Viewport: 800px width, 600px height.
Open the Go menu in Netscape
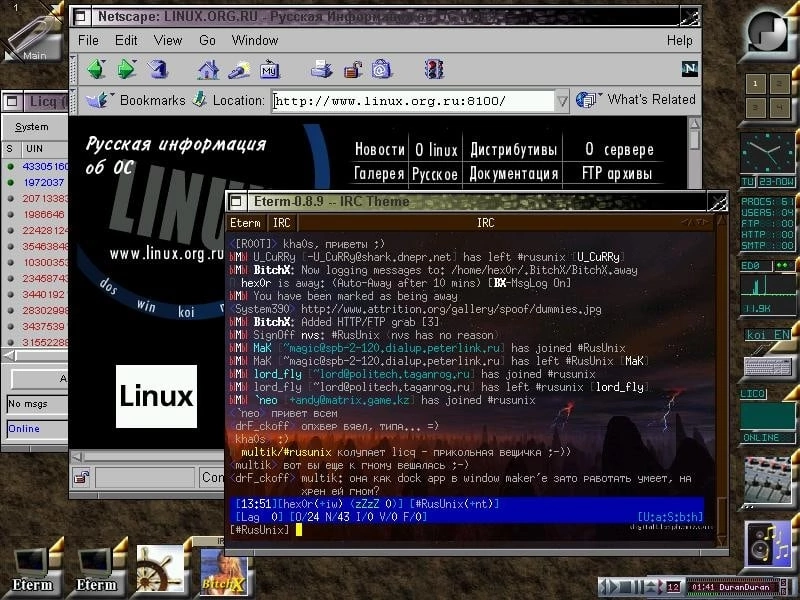point(207,40)
